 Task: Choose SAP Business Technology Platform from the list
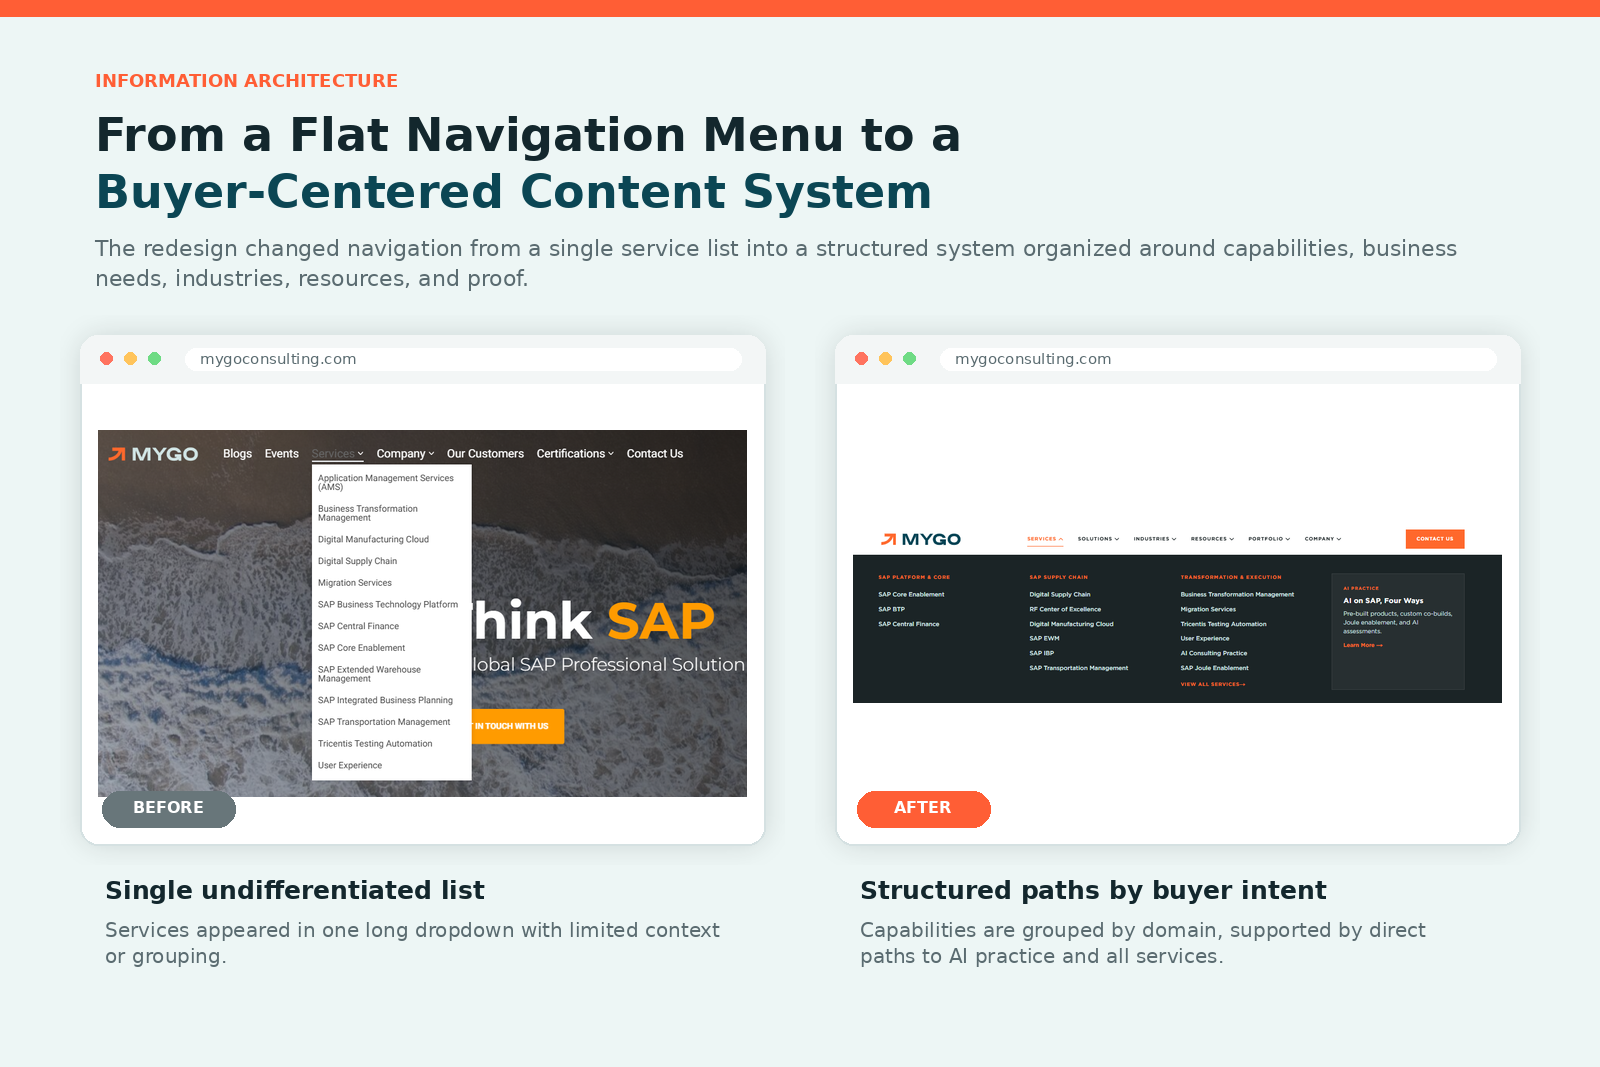[x=388, y=605]
